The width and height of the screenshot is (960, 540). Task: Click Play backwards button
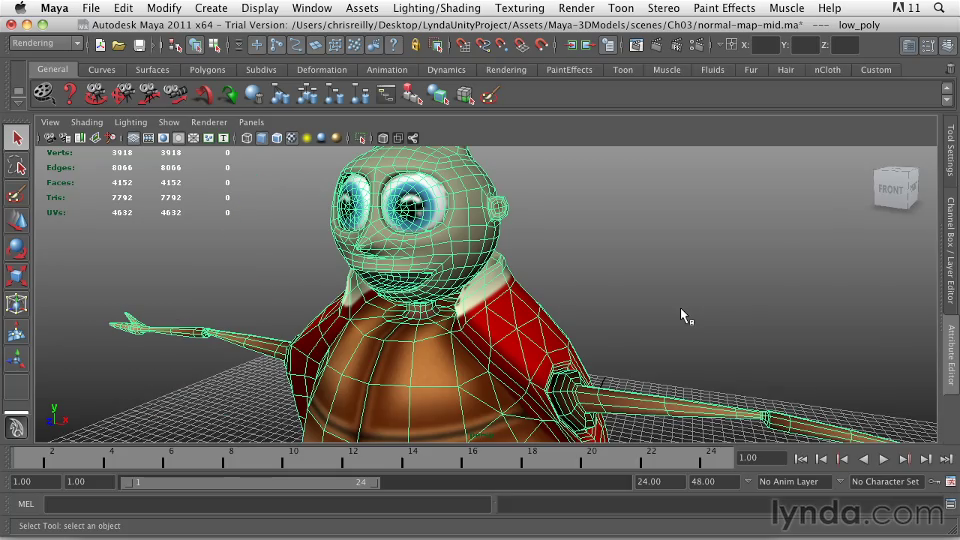[863, 459]
